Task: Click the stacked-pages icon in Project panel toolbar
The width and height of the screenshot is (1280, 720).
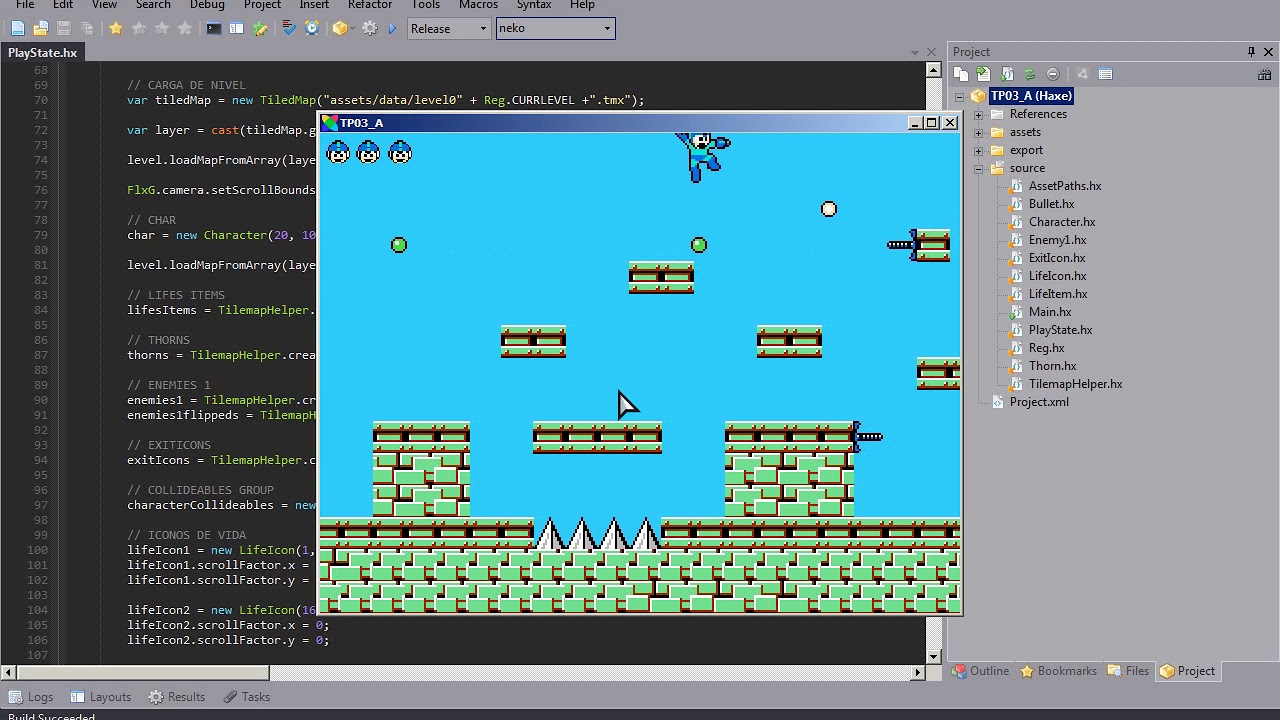Action: [961, 74]
